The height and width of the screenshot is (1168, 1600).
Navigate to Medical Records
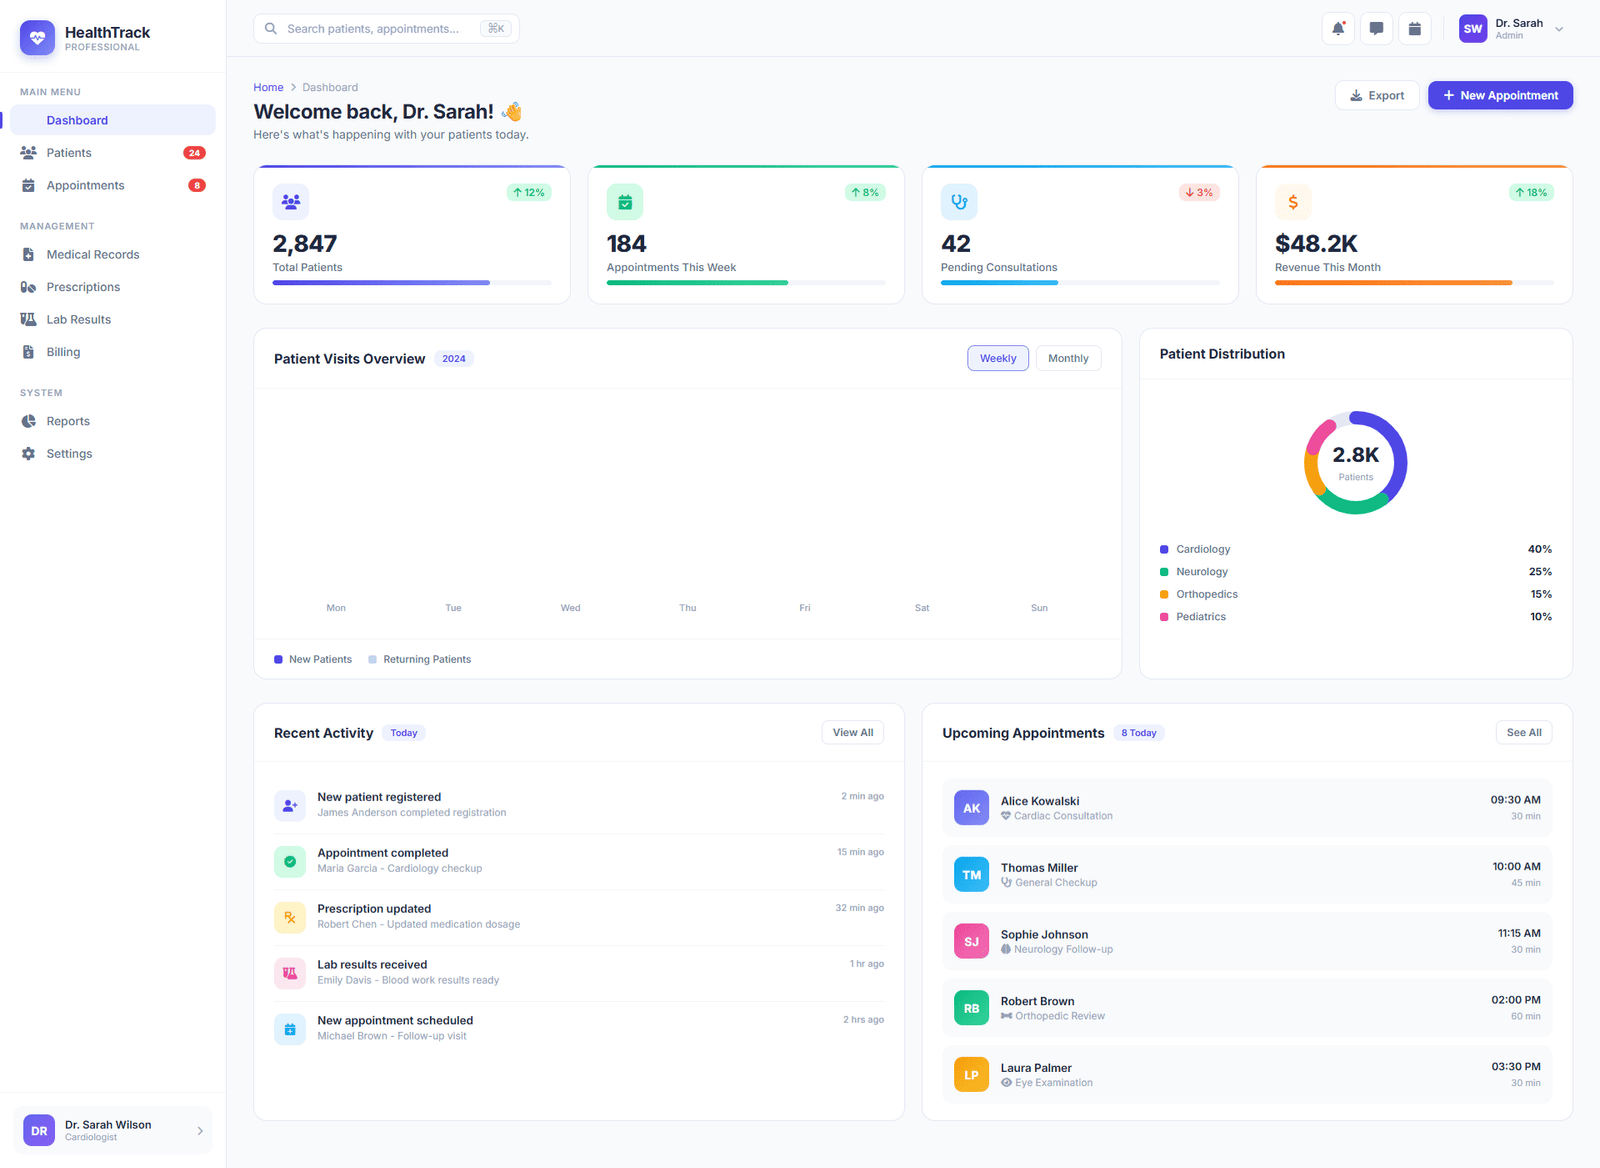tap(93, 254)
